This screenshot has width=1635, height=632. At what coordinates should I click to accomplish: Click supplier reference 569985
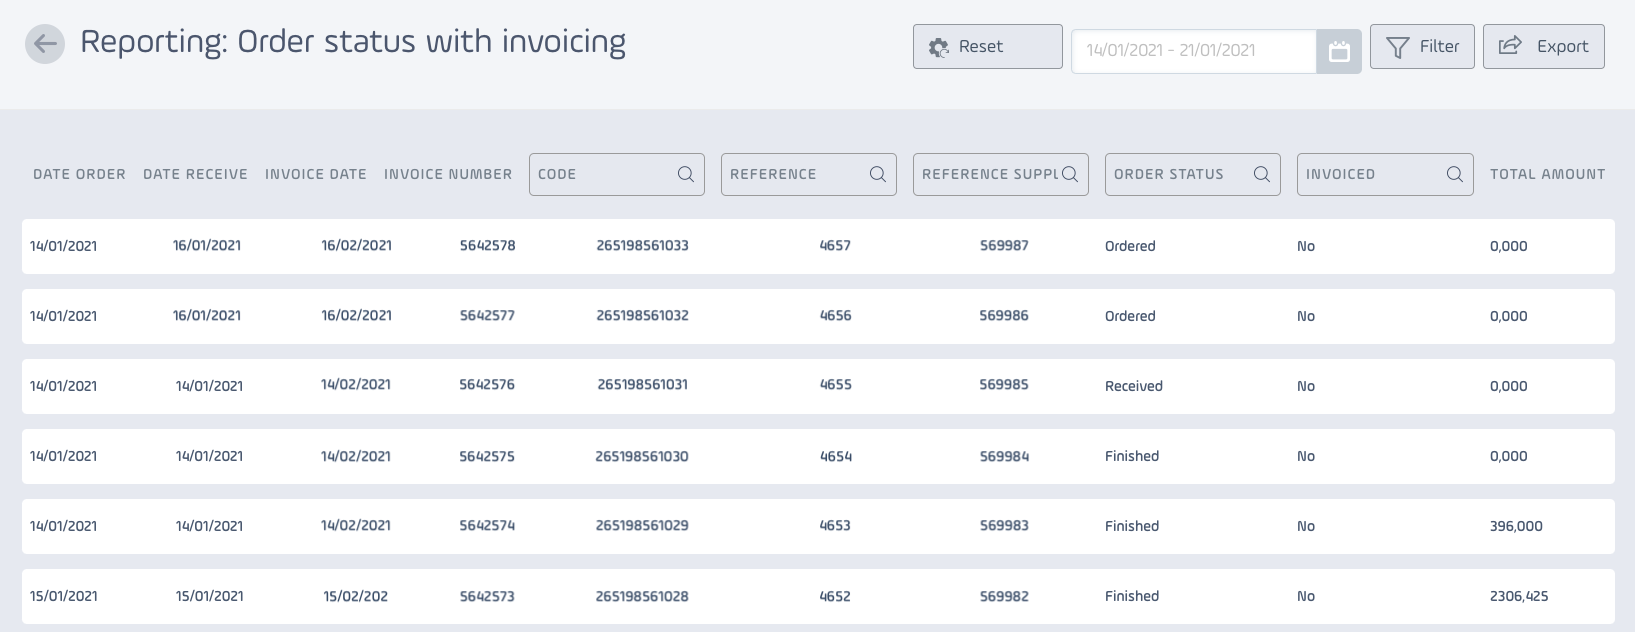click(1004, 385)
